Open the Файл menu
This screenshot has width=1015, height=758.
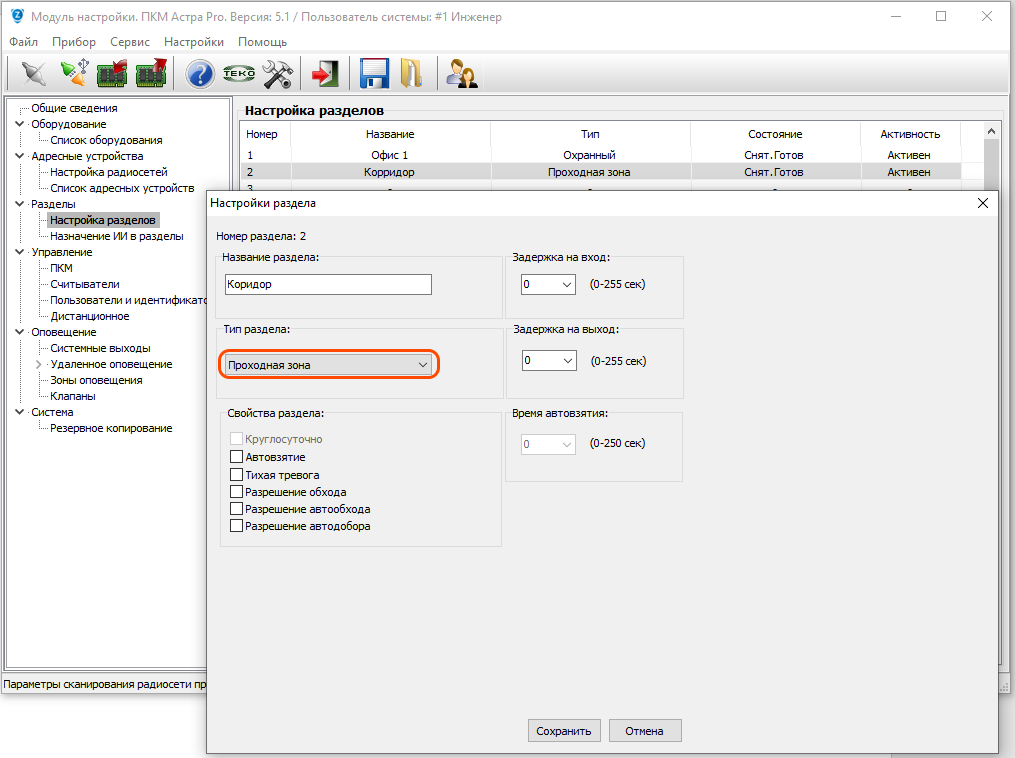23,41
